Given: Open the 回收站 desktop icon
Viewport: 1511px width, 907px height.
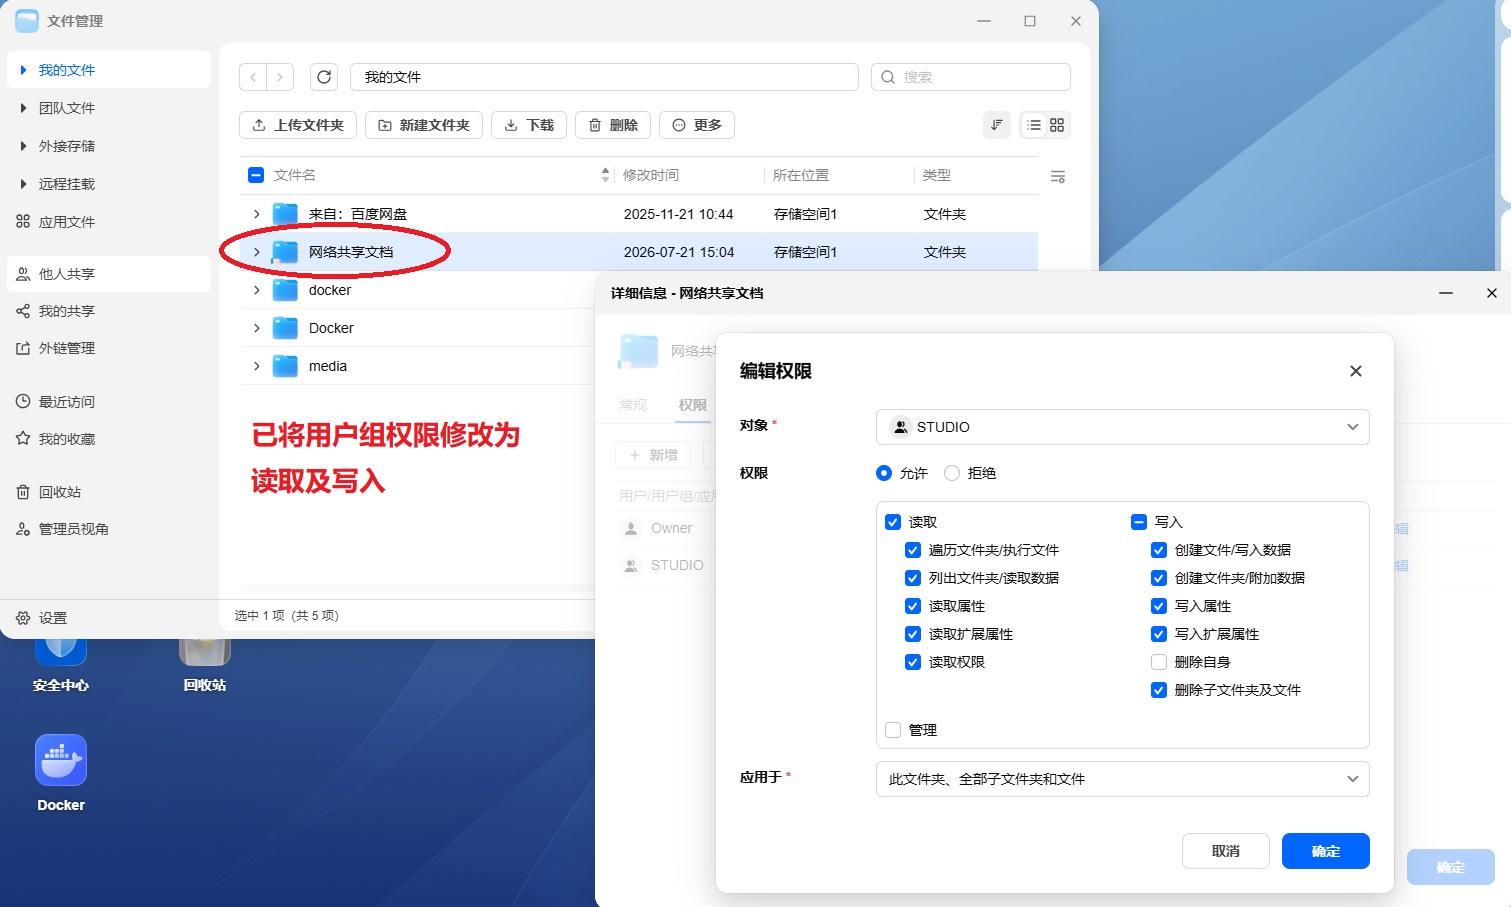Looking at the screenshot, I should click(x=205, y=652).
